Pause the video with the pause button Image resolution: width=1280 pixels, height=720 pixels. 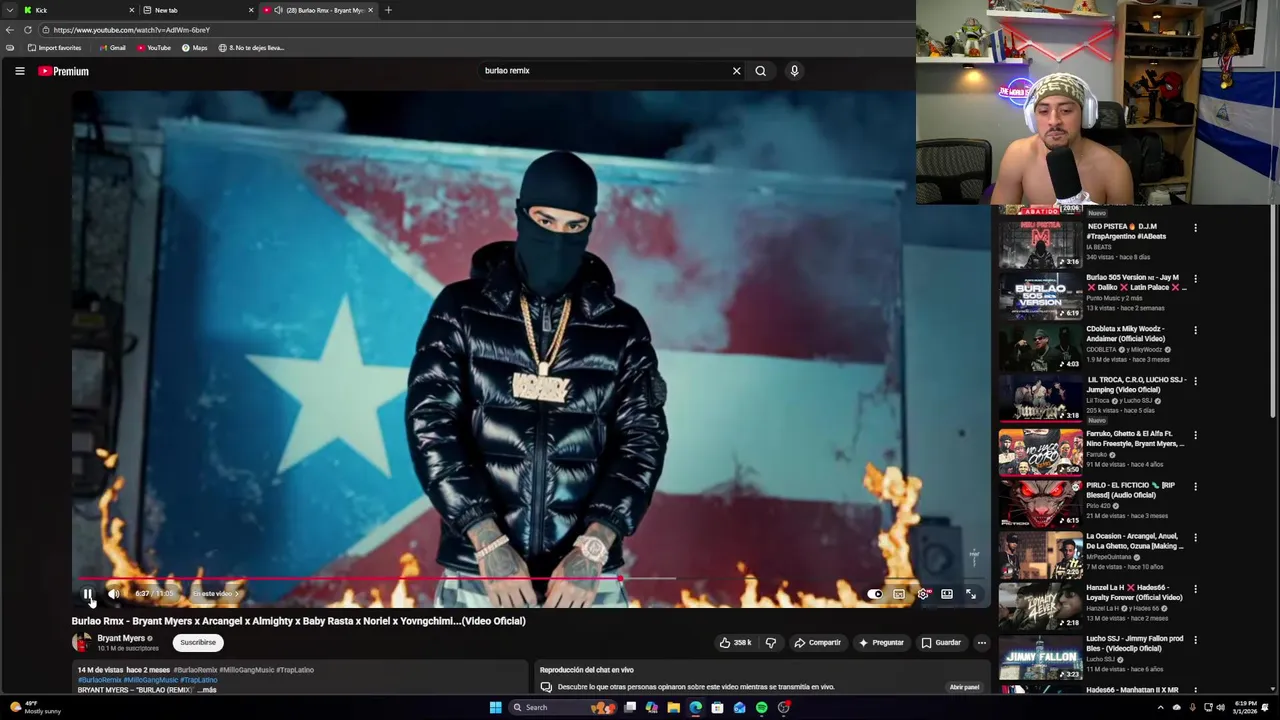(x=88, y=594)
